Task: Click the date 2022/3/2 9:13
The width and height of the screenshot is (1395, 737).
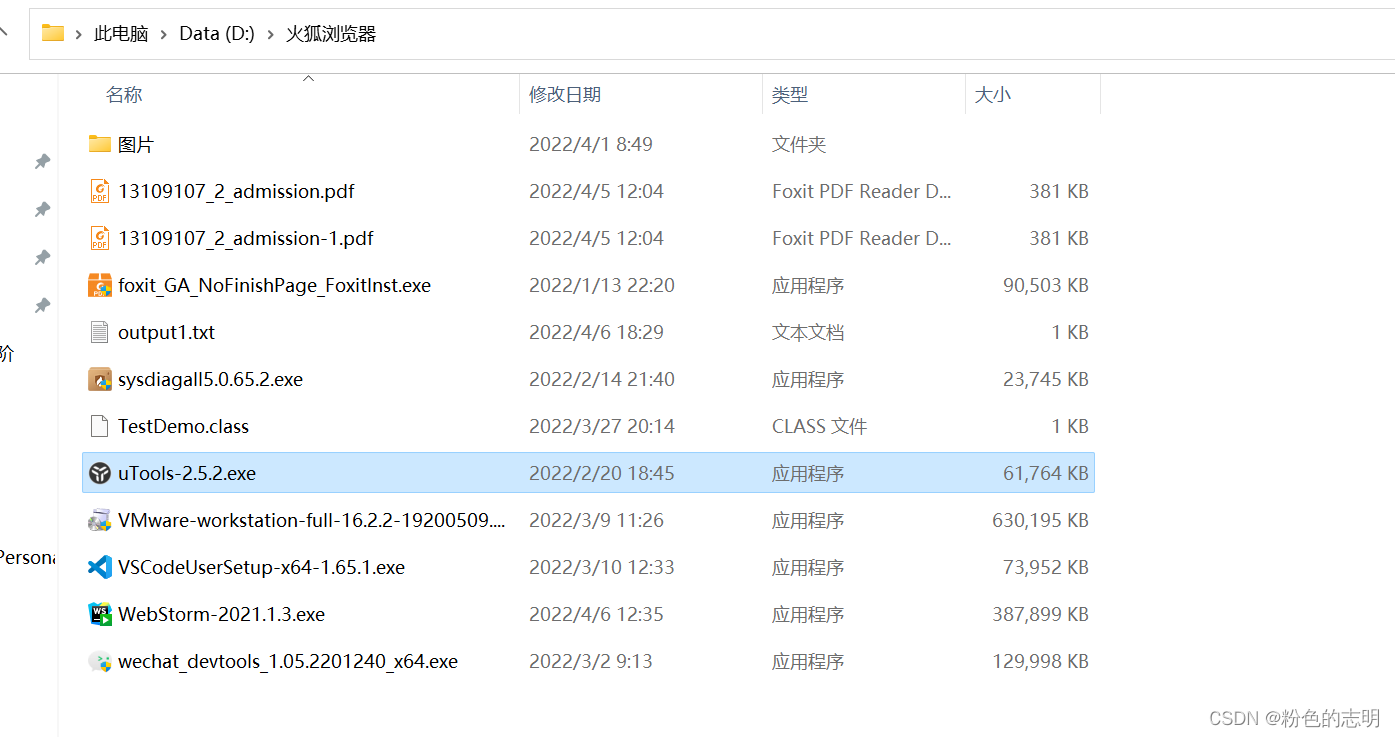Action: click(591, 661)
